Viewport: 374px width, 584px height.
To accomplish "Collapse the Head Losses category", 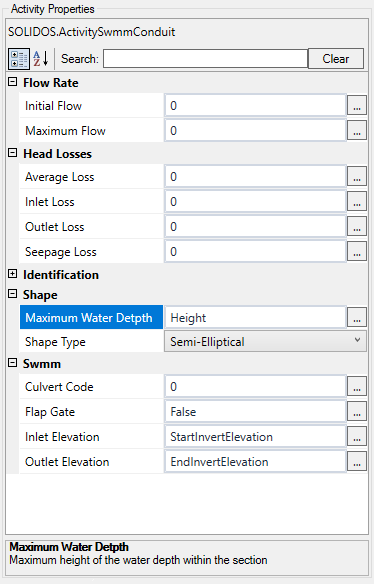I will 13,153.
